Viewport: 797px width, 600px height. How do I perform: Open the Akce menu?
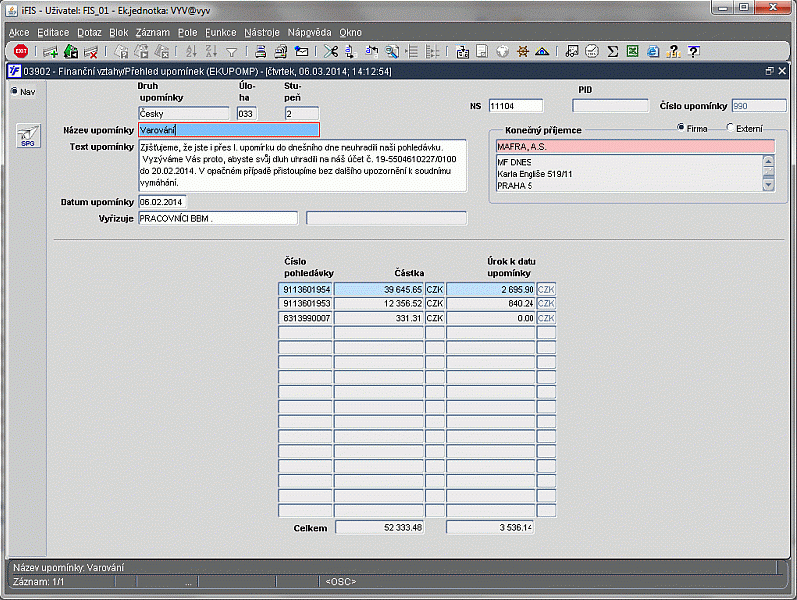point(19,33)
